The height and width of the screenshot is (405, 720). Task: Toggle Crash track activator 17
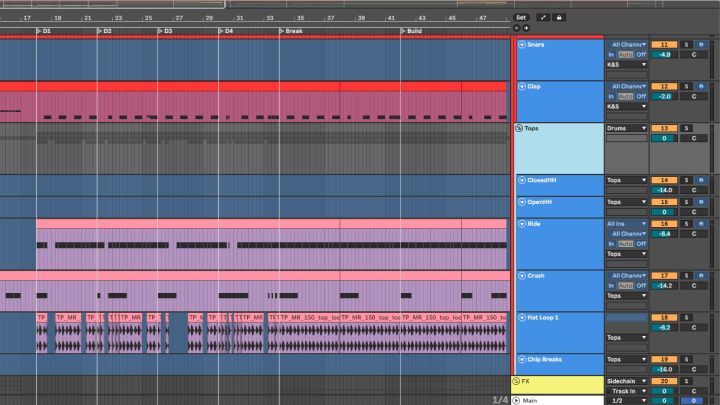[664, 276]
